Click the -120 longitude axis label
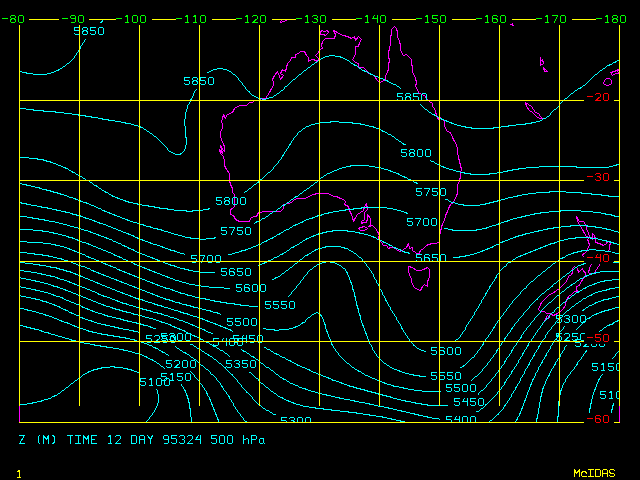Image resolution: width=640 pixels, height=480 pixels. (x=254, y=19)
